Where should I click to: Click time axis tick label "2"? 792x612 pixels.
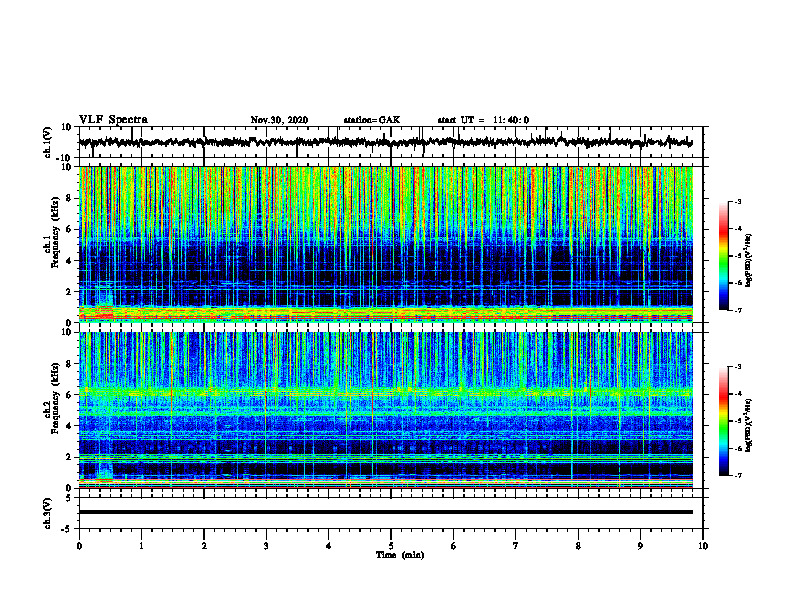coord(204,546)
